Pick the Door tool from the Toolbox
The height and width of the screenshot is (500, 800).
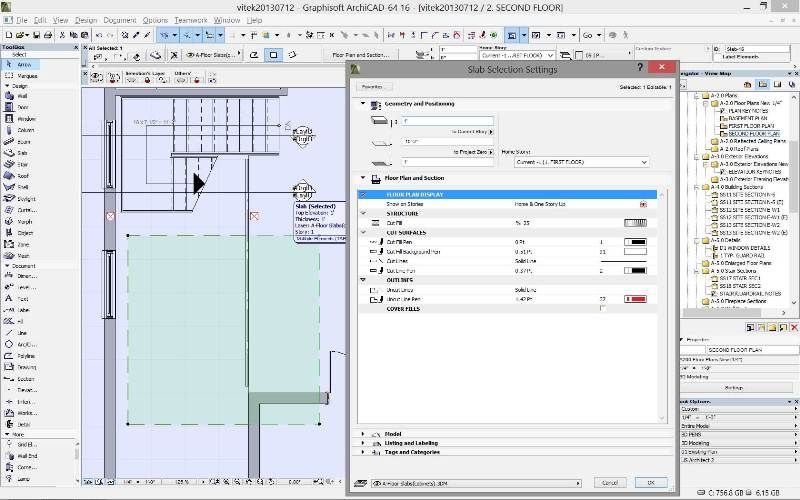click(20, 108)
